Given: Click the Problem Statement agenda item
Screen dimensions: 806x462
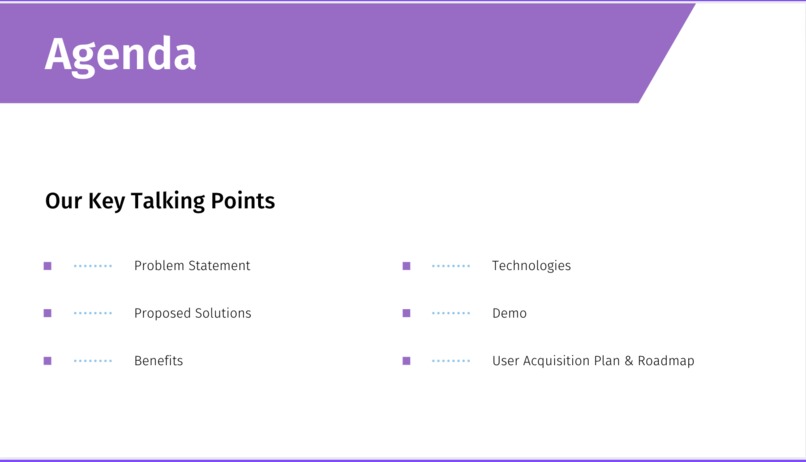Looking at the screenshot, I should coord(192,266).
